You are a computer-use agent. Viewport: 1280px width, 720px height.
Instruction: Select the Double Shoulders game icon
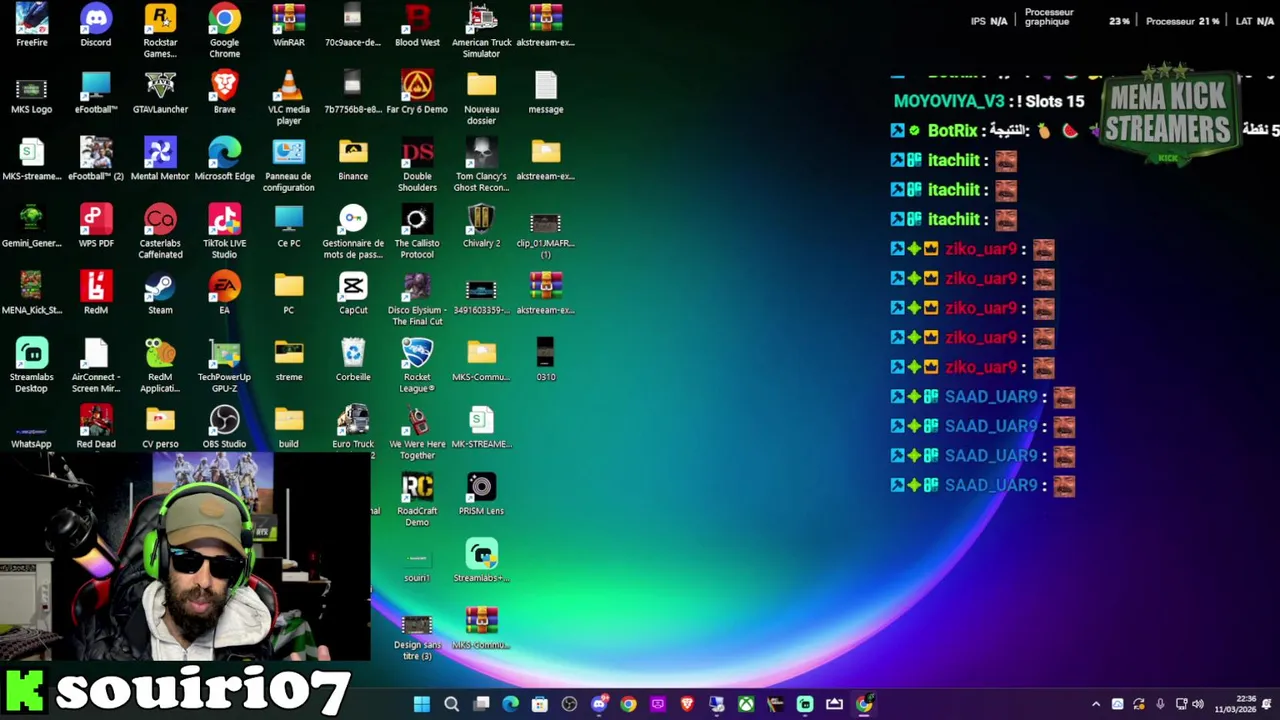click(417, 164)
